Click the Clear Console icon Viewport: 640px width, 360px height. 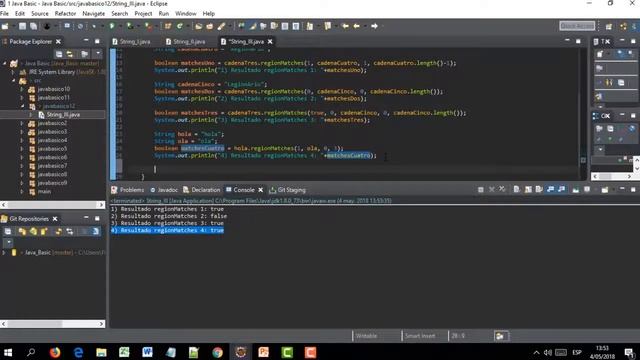(x=516, y=190)
